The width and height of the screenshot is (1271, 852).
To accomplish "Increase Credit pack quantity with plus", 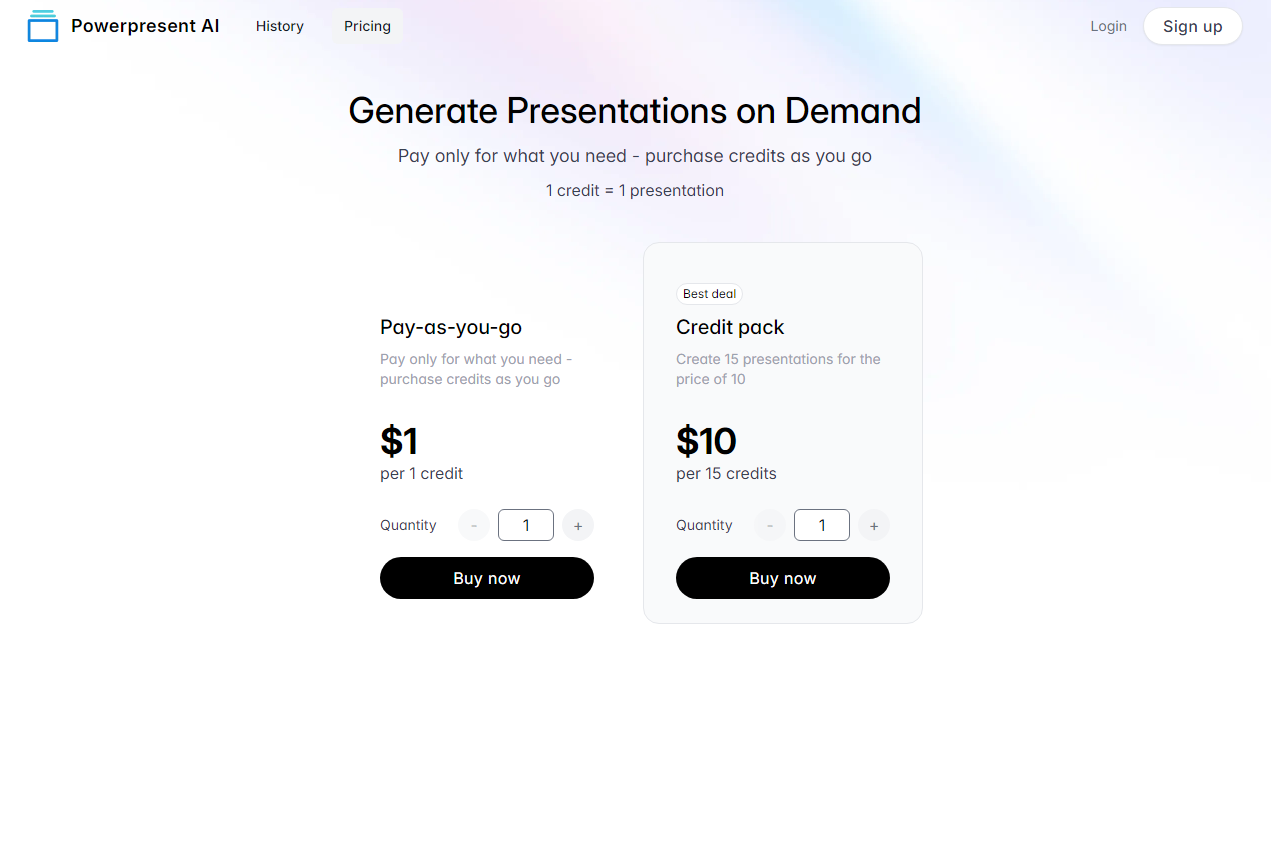I will pyautogui.click(x=874, y=525).
